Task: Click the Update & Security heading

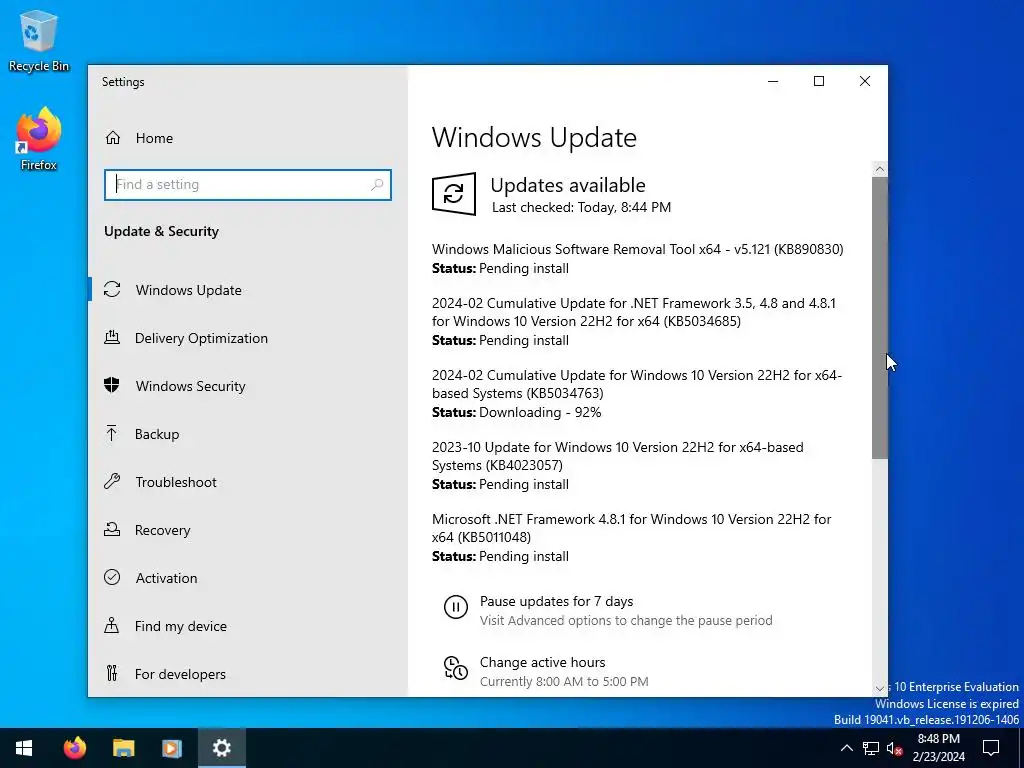Action: pyautogui.click(x=161, y=231)
